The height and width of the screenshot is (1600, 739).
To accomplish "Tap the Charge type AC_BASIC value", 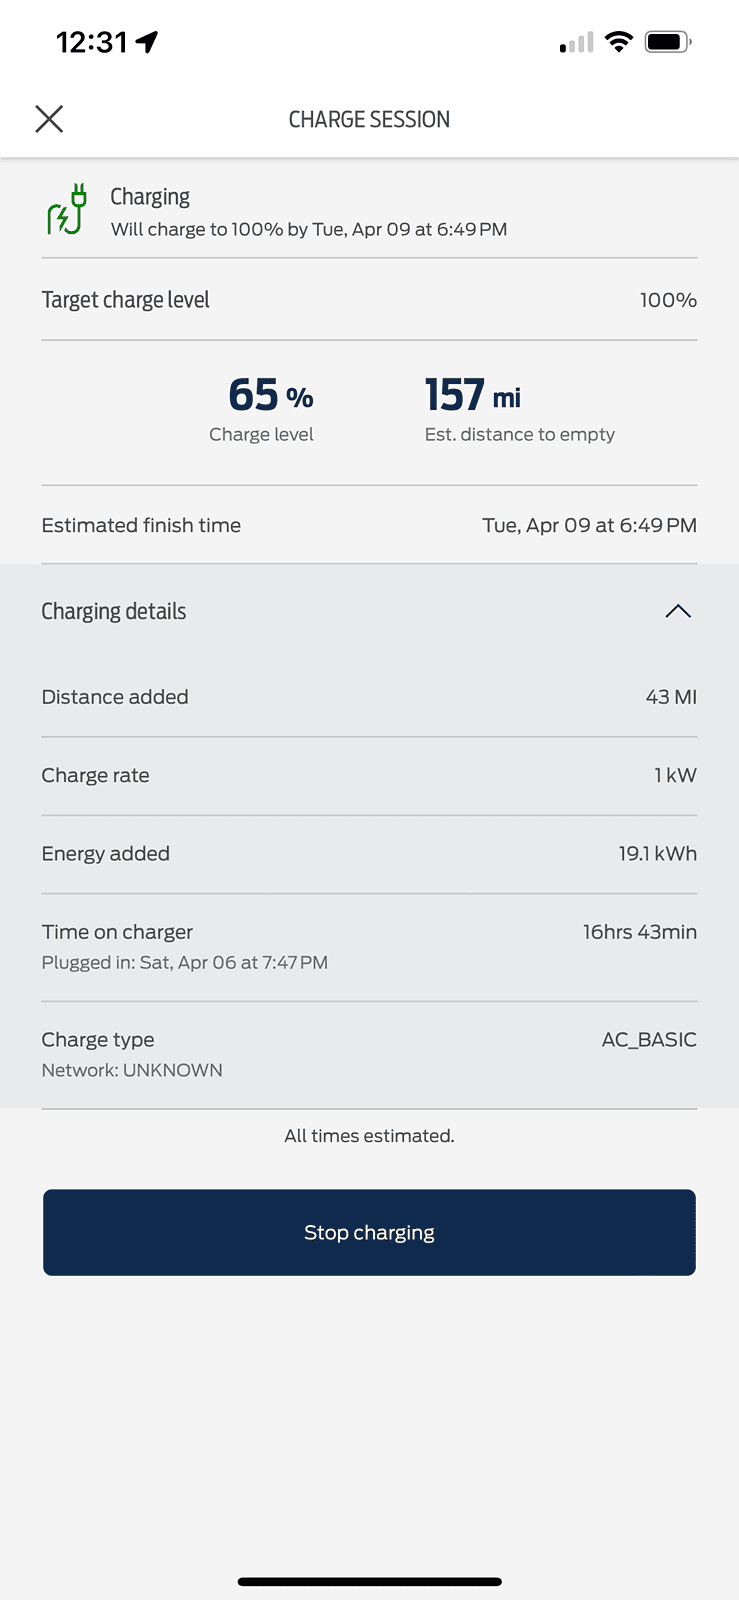I will [x=648, y=1040].
